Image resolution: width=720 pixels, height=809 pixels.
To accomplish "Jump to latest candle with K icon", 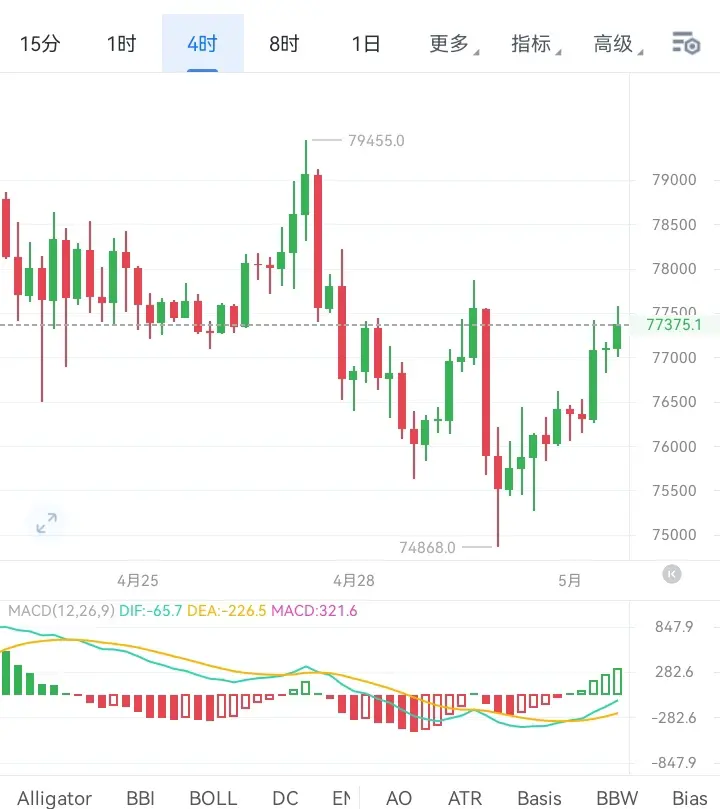I will click(x=672, y=574).
